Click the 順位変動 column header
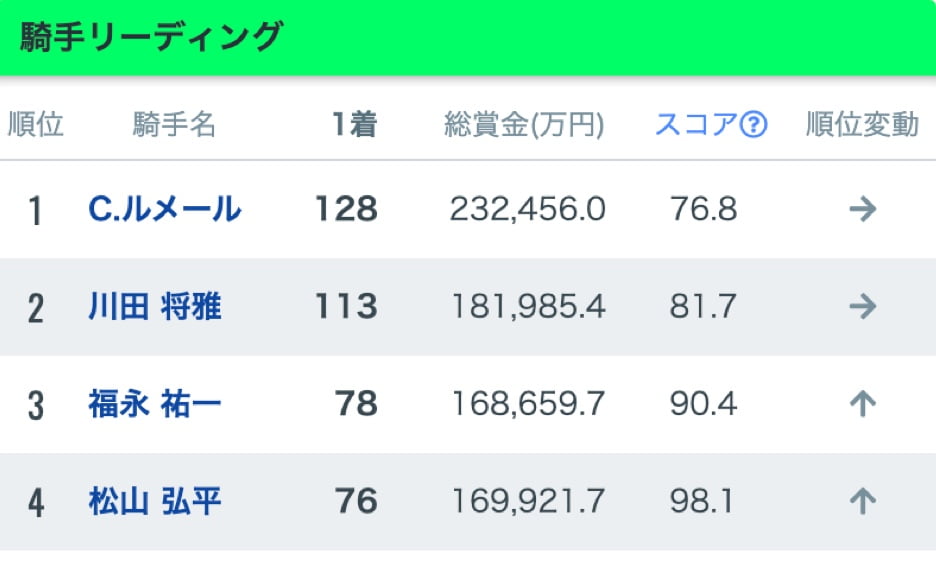936x576 pixels. tap(862, 125)
